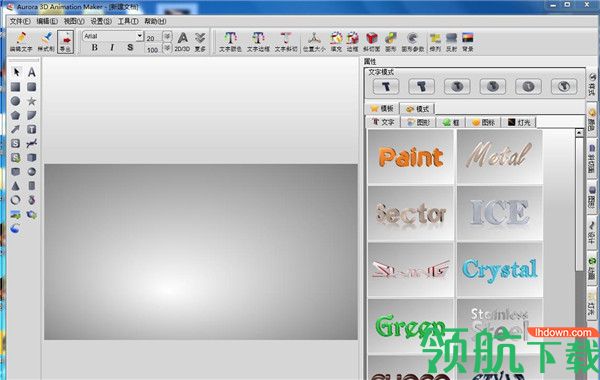Click the 边框 border toolbar icon
The height and width of the screenshot is (380, 600).
[352, 42]
